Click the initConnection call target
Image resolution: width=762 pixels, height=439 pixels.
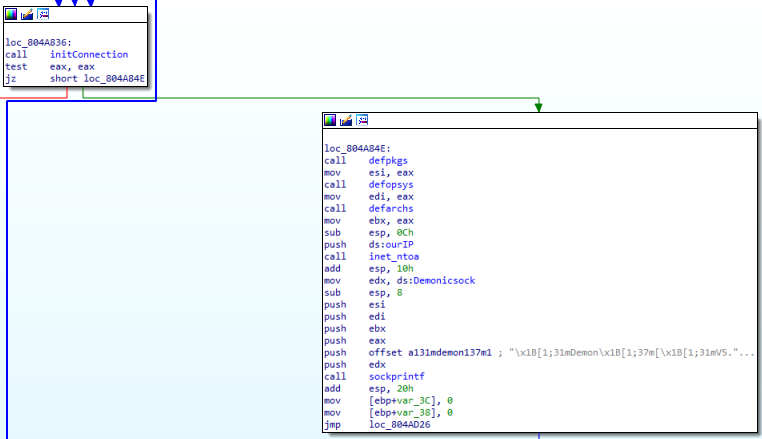coord(89,54)
